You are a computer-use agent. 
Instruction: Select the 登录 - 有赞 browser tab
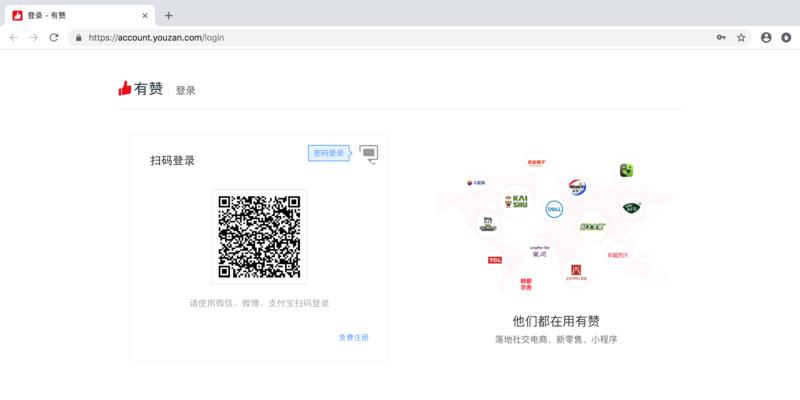click(80, 15)
